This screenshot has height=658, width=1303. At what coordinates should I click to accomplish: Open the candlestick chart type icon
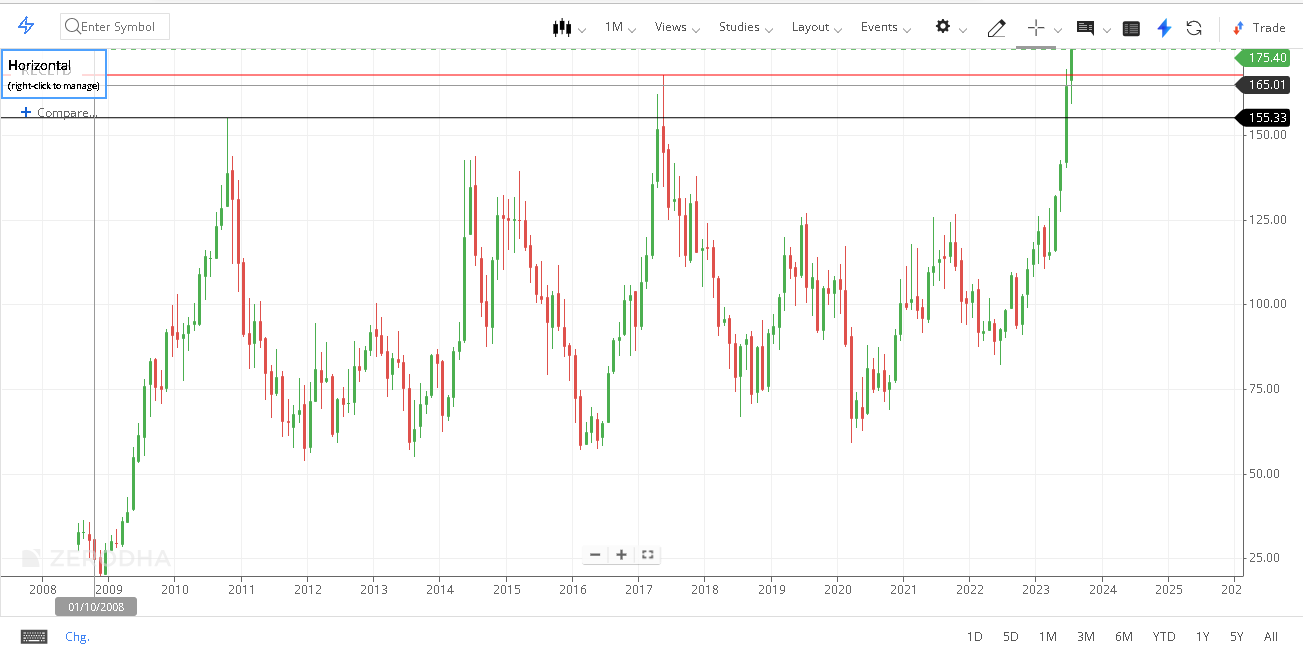point(562,27)
